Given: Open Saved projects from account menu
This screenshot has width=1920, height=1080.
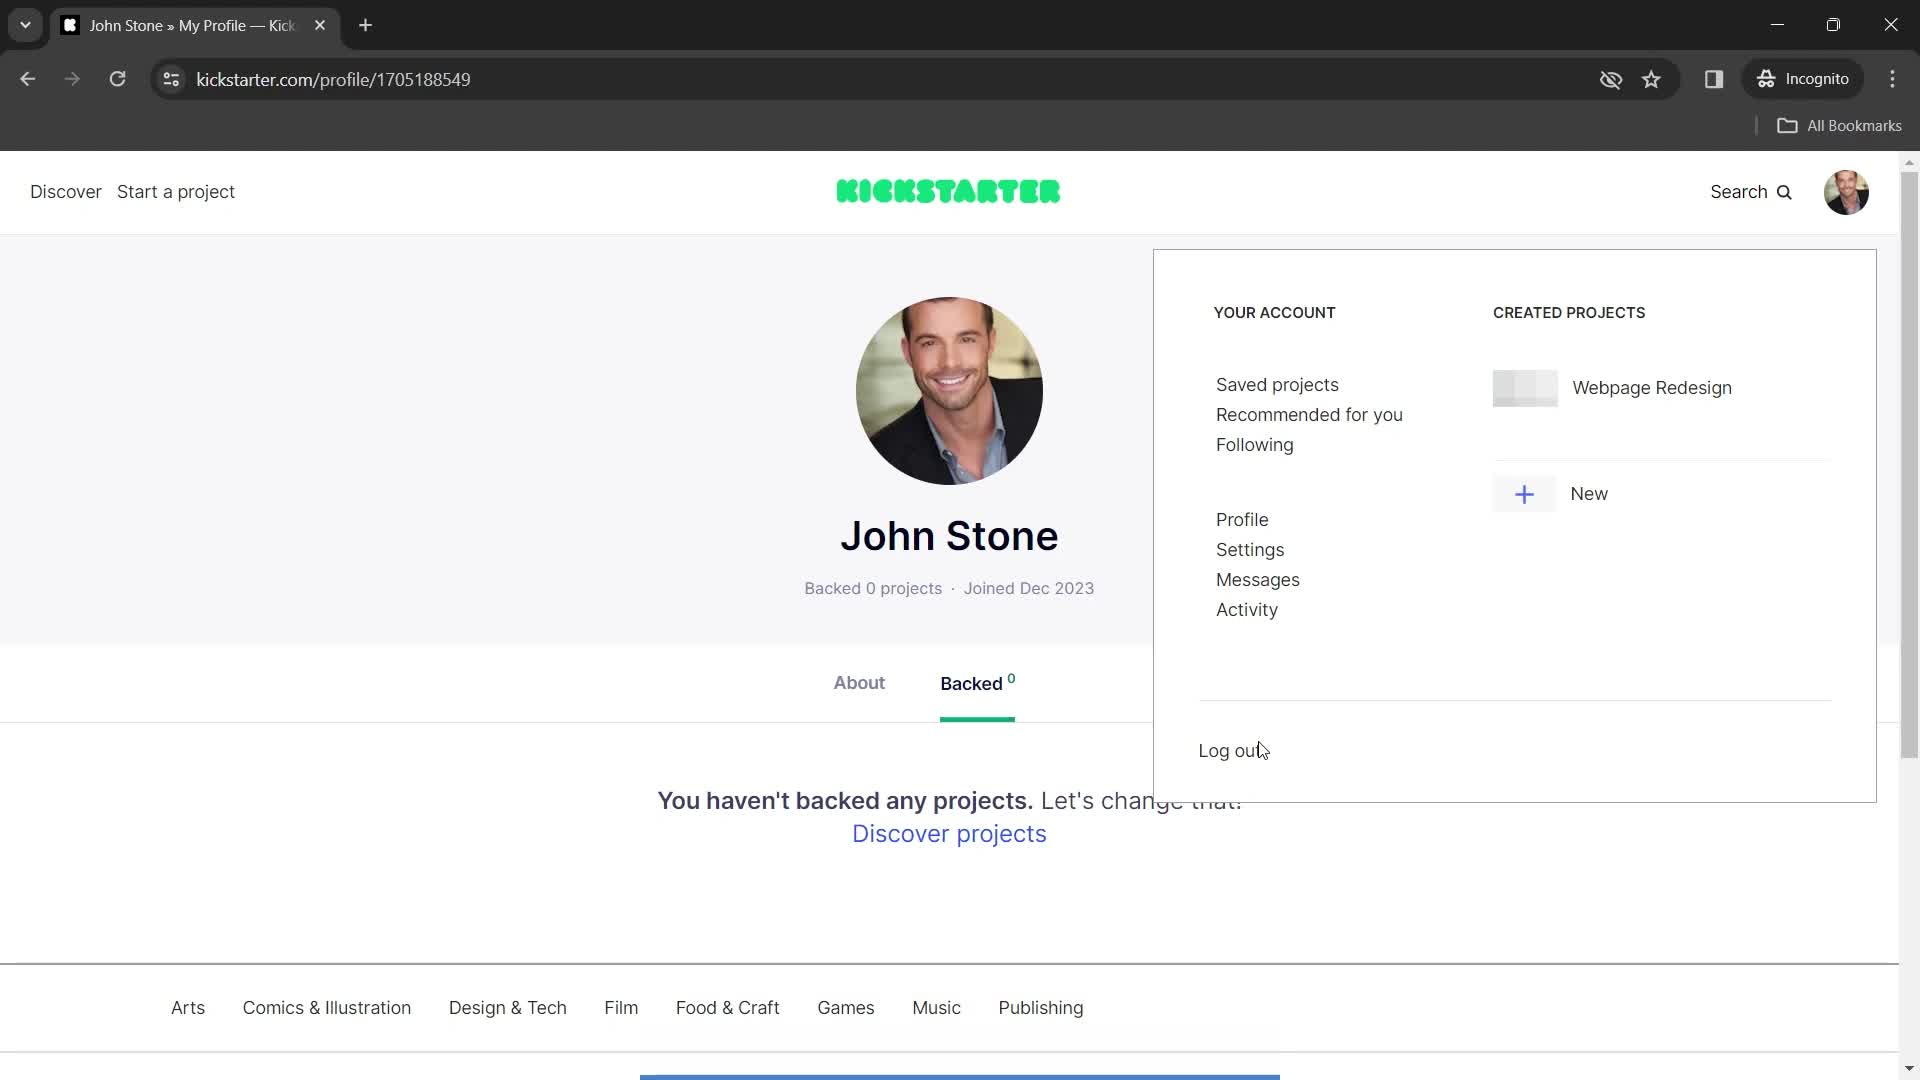Looking at the screenshot, I should point(1276,384).
